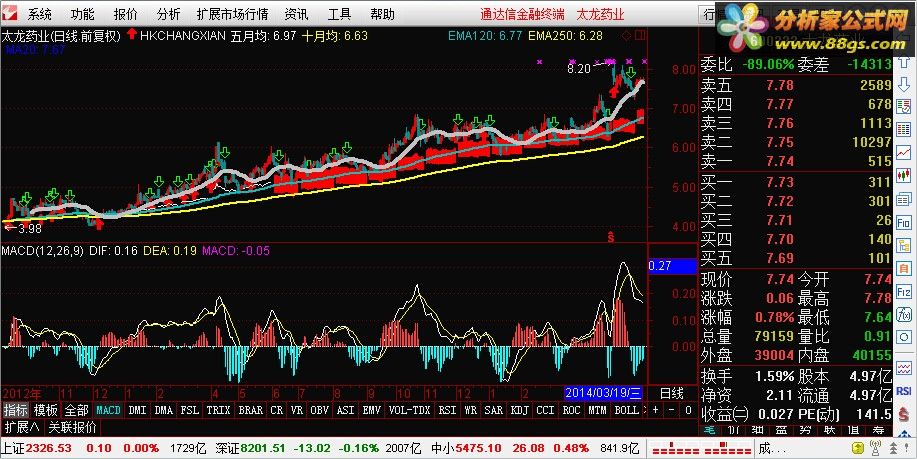
Task: Switch indicator to VOL-TDX tab
Action: (x=409, y=410)
